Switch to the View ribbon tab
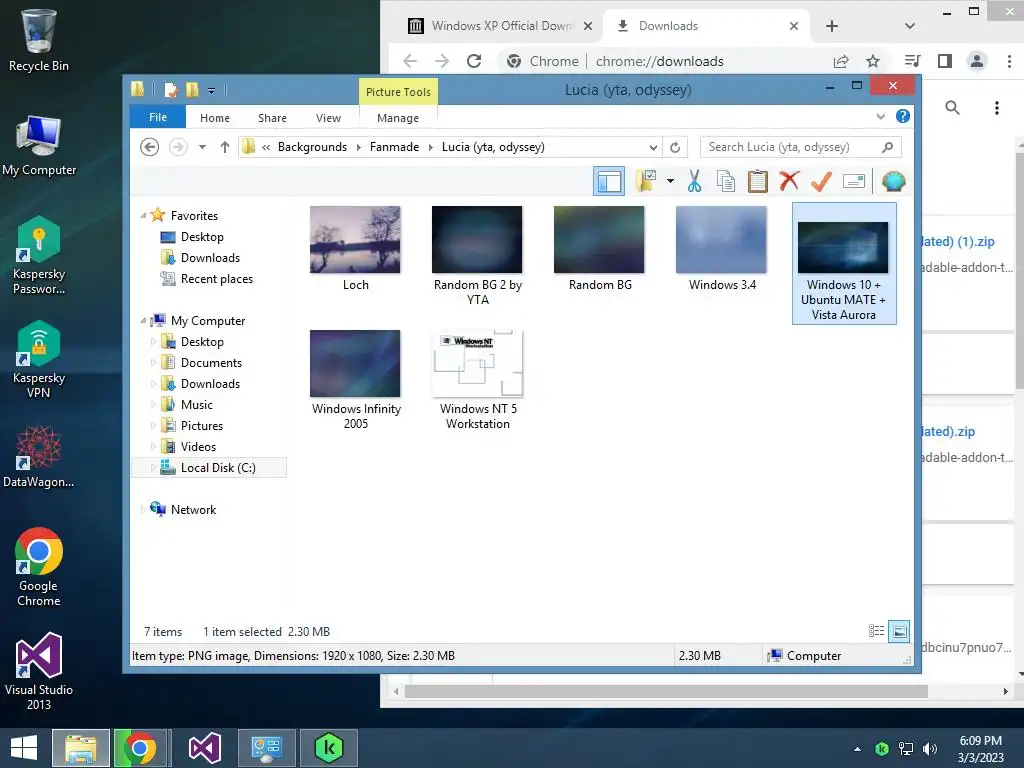Screen dimensions: 1024x768 click(x=328, y=118)
